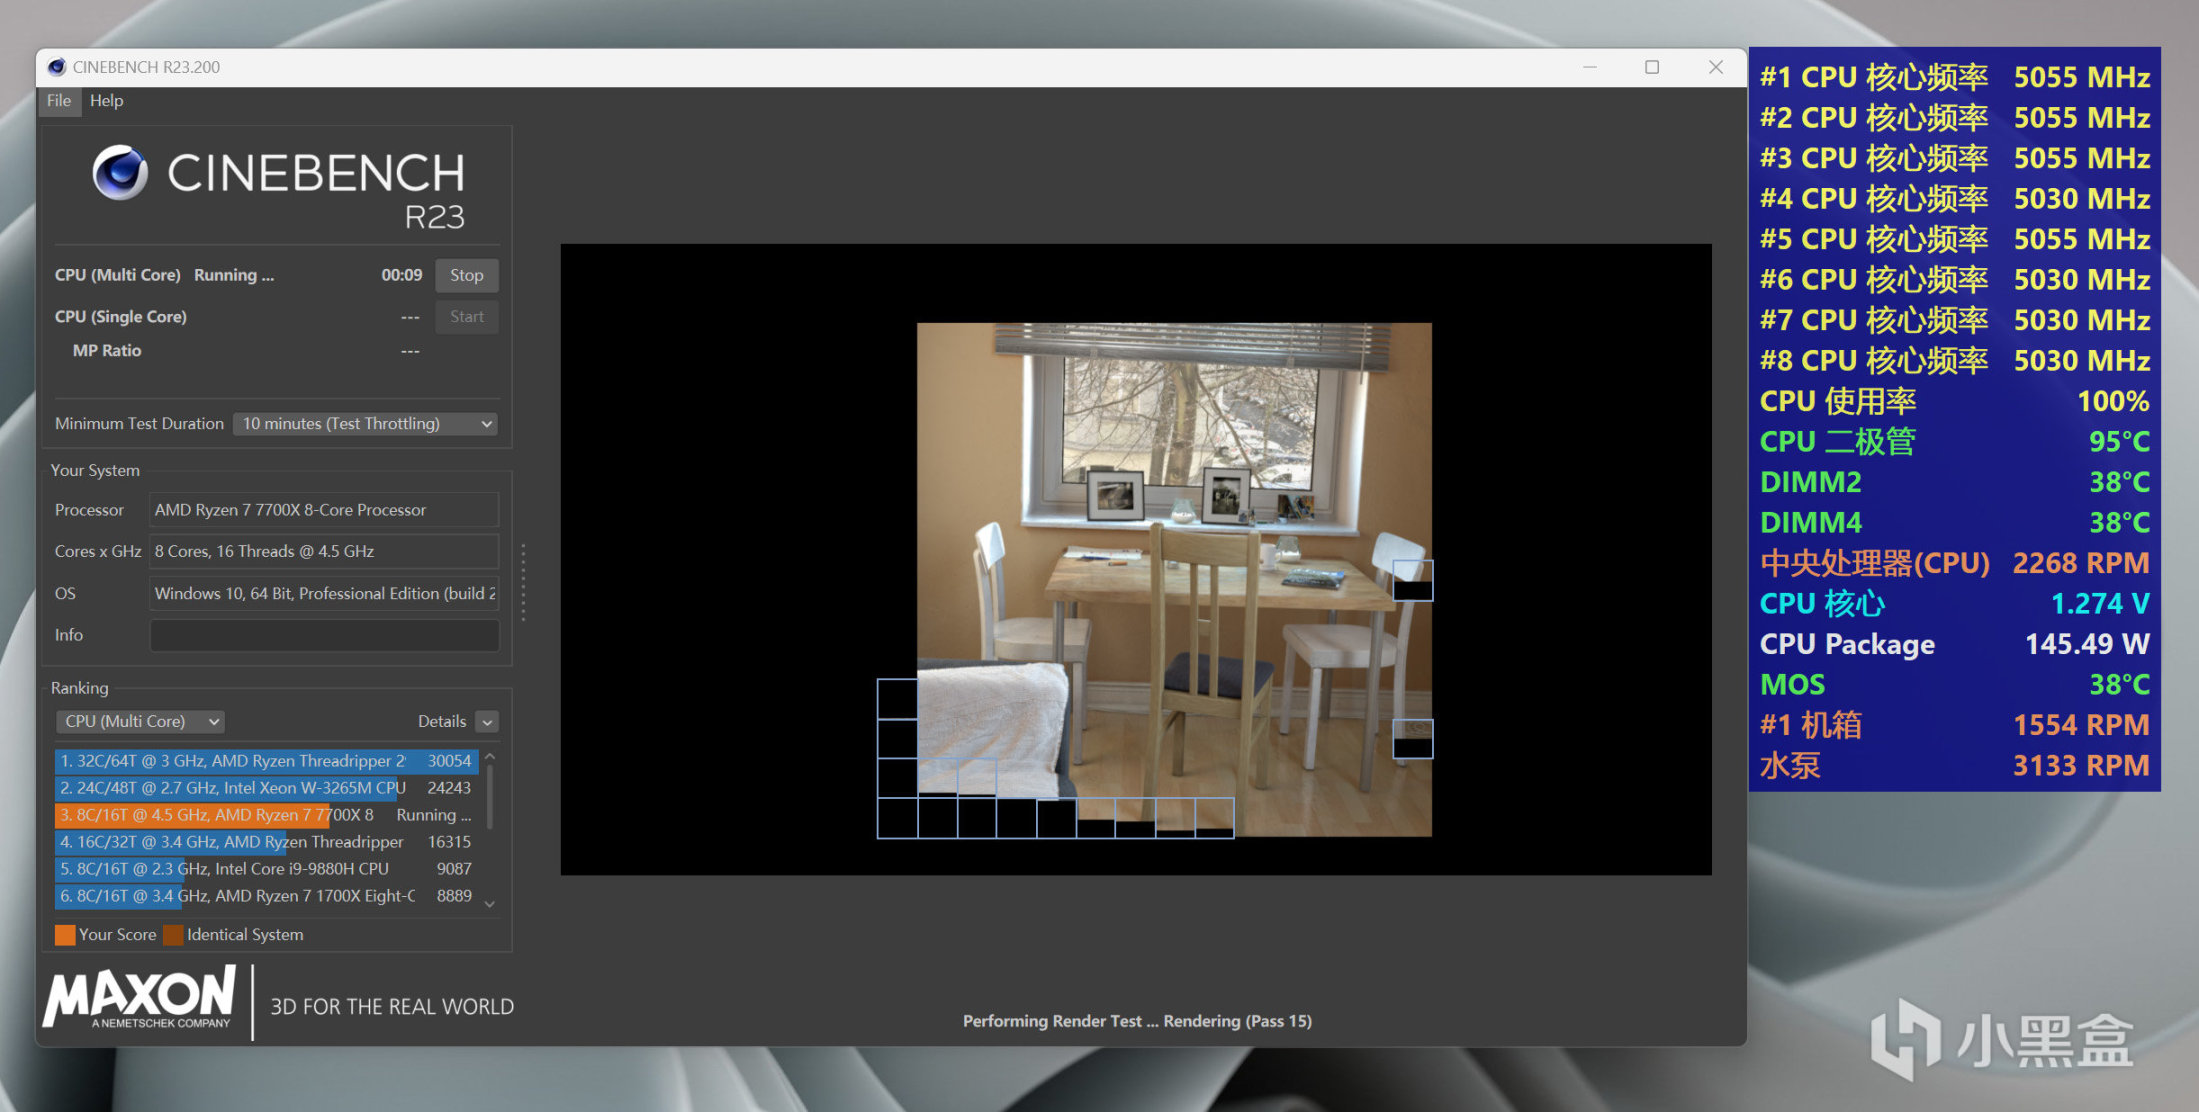Image resolution: width=2199 pixels, height=1112 pixels.
Task: Minimize the Cinebench window
Action: pos(1590,67)
